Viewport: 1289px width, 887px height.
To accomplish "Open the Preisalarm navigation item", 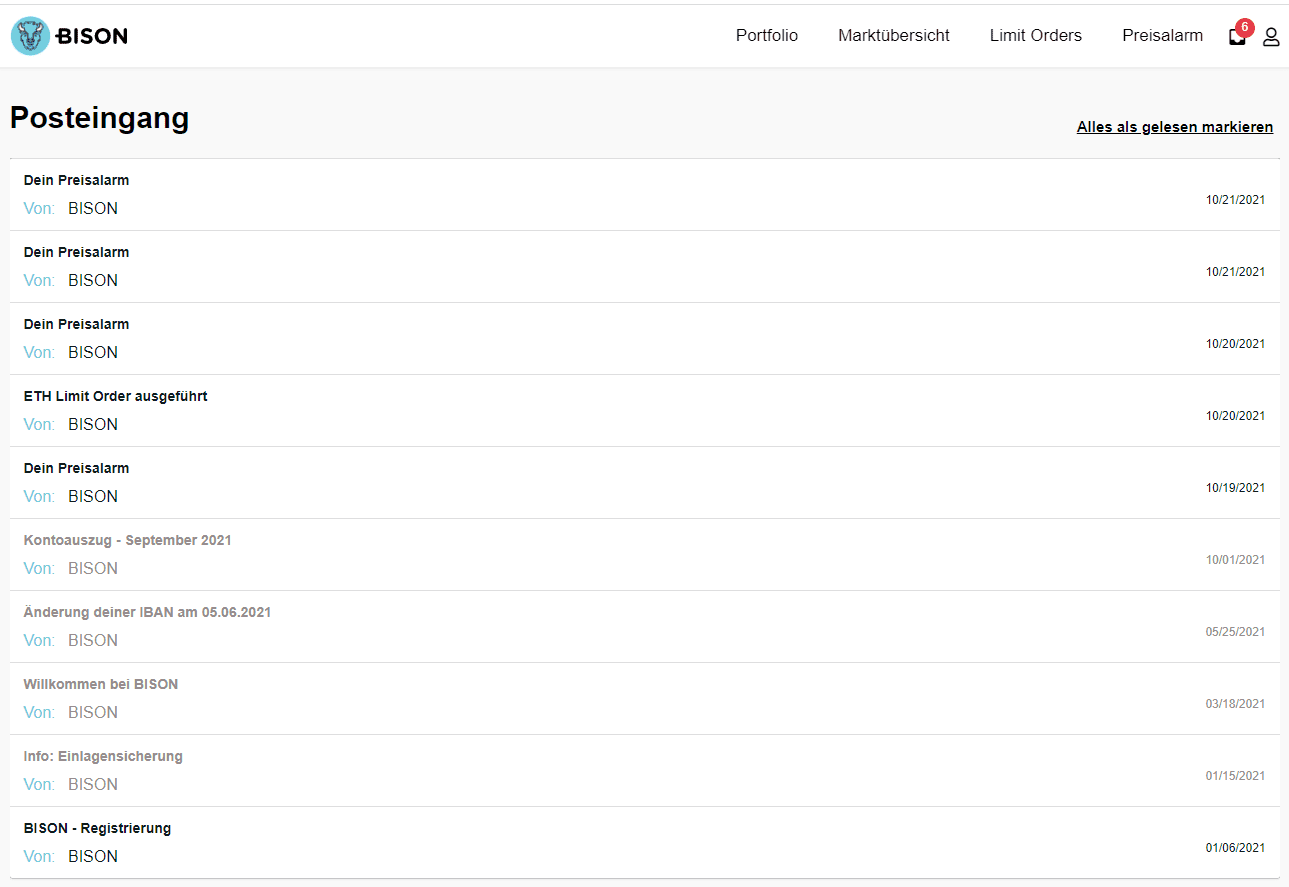I will click(x=1163, y=36).
